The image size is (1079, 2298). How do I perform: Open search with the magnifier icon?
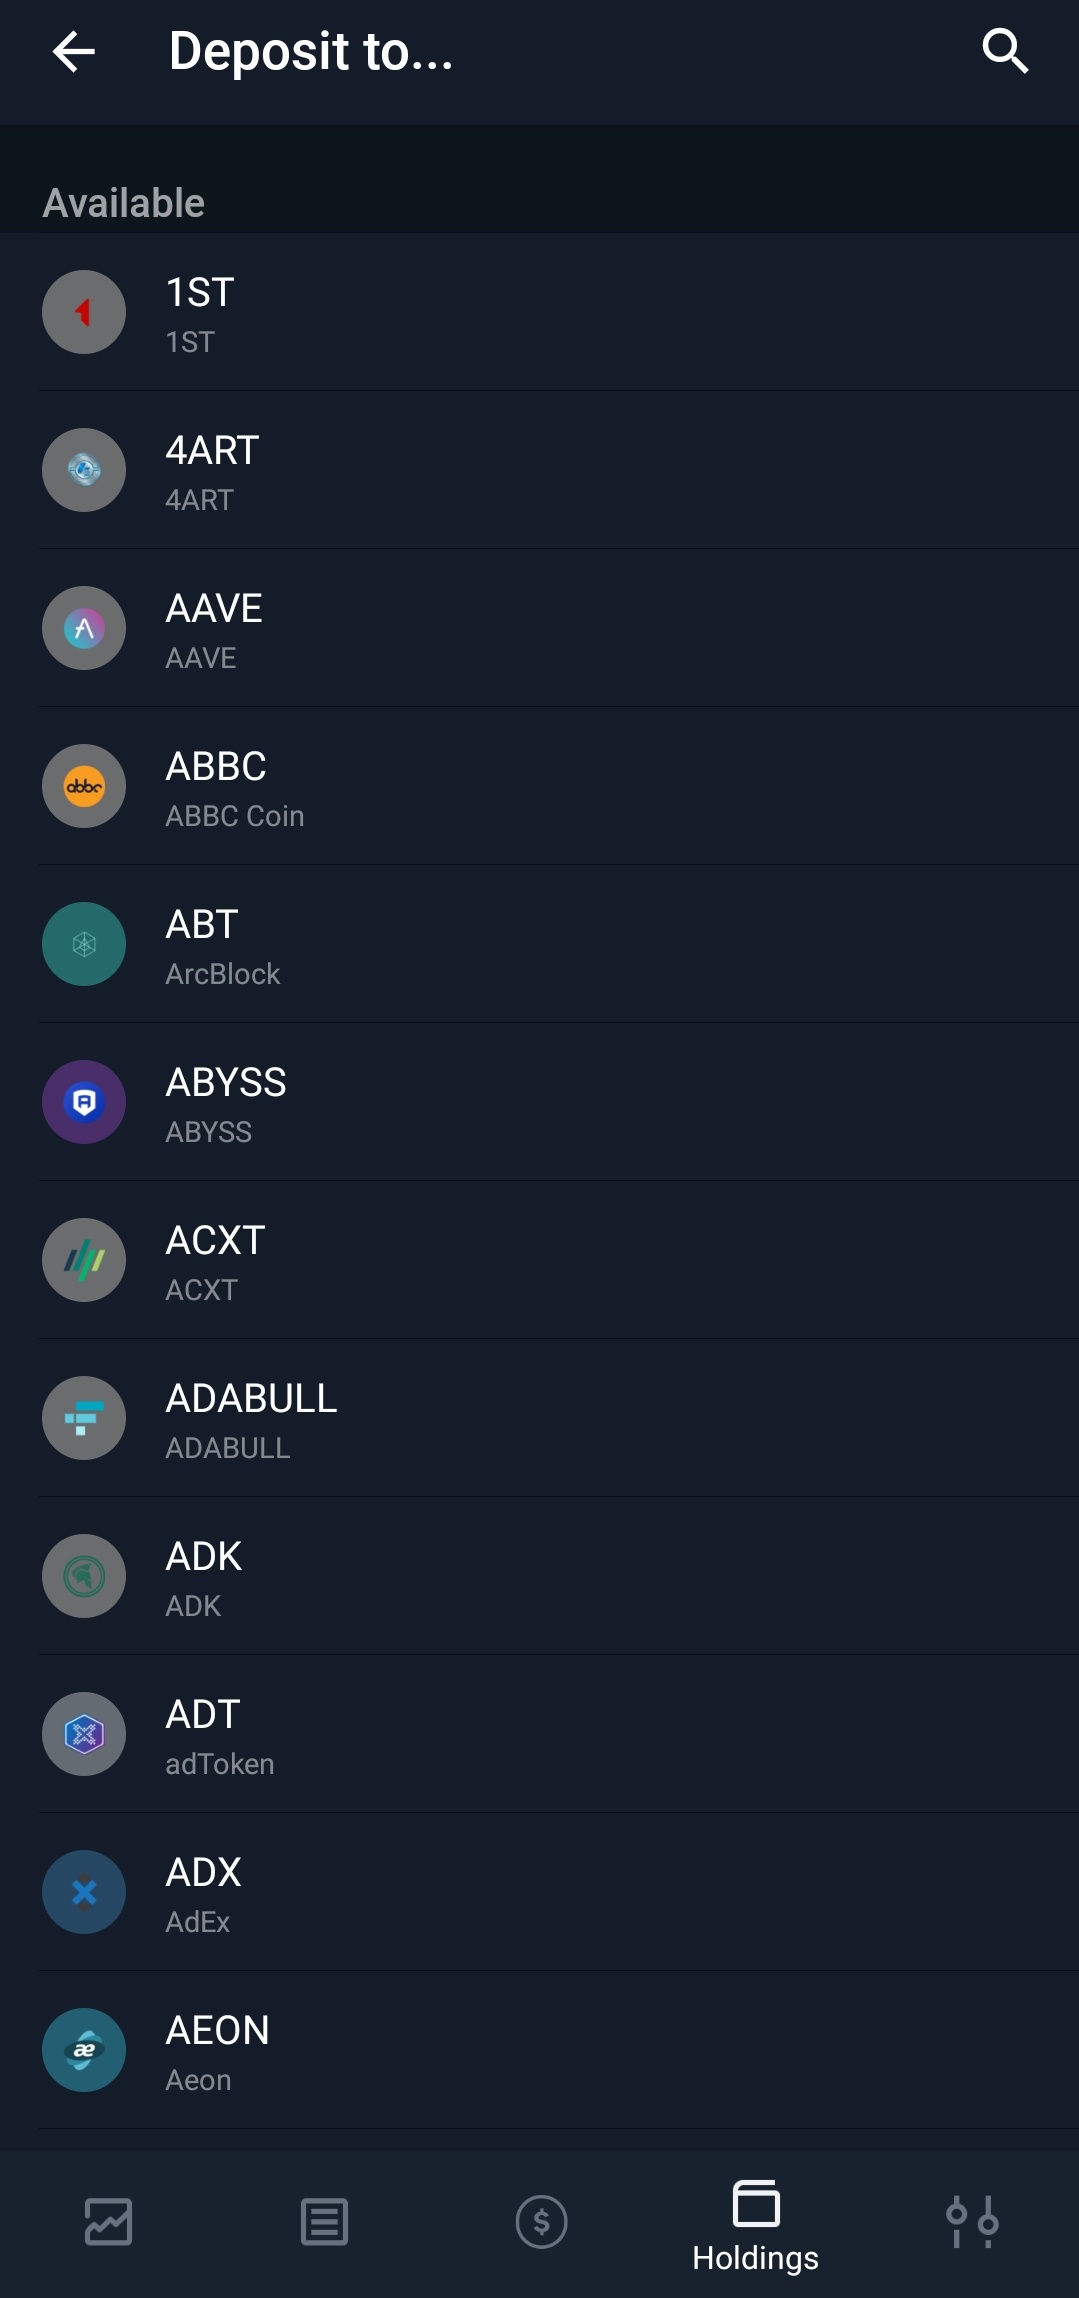[1005, 51]
